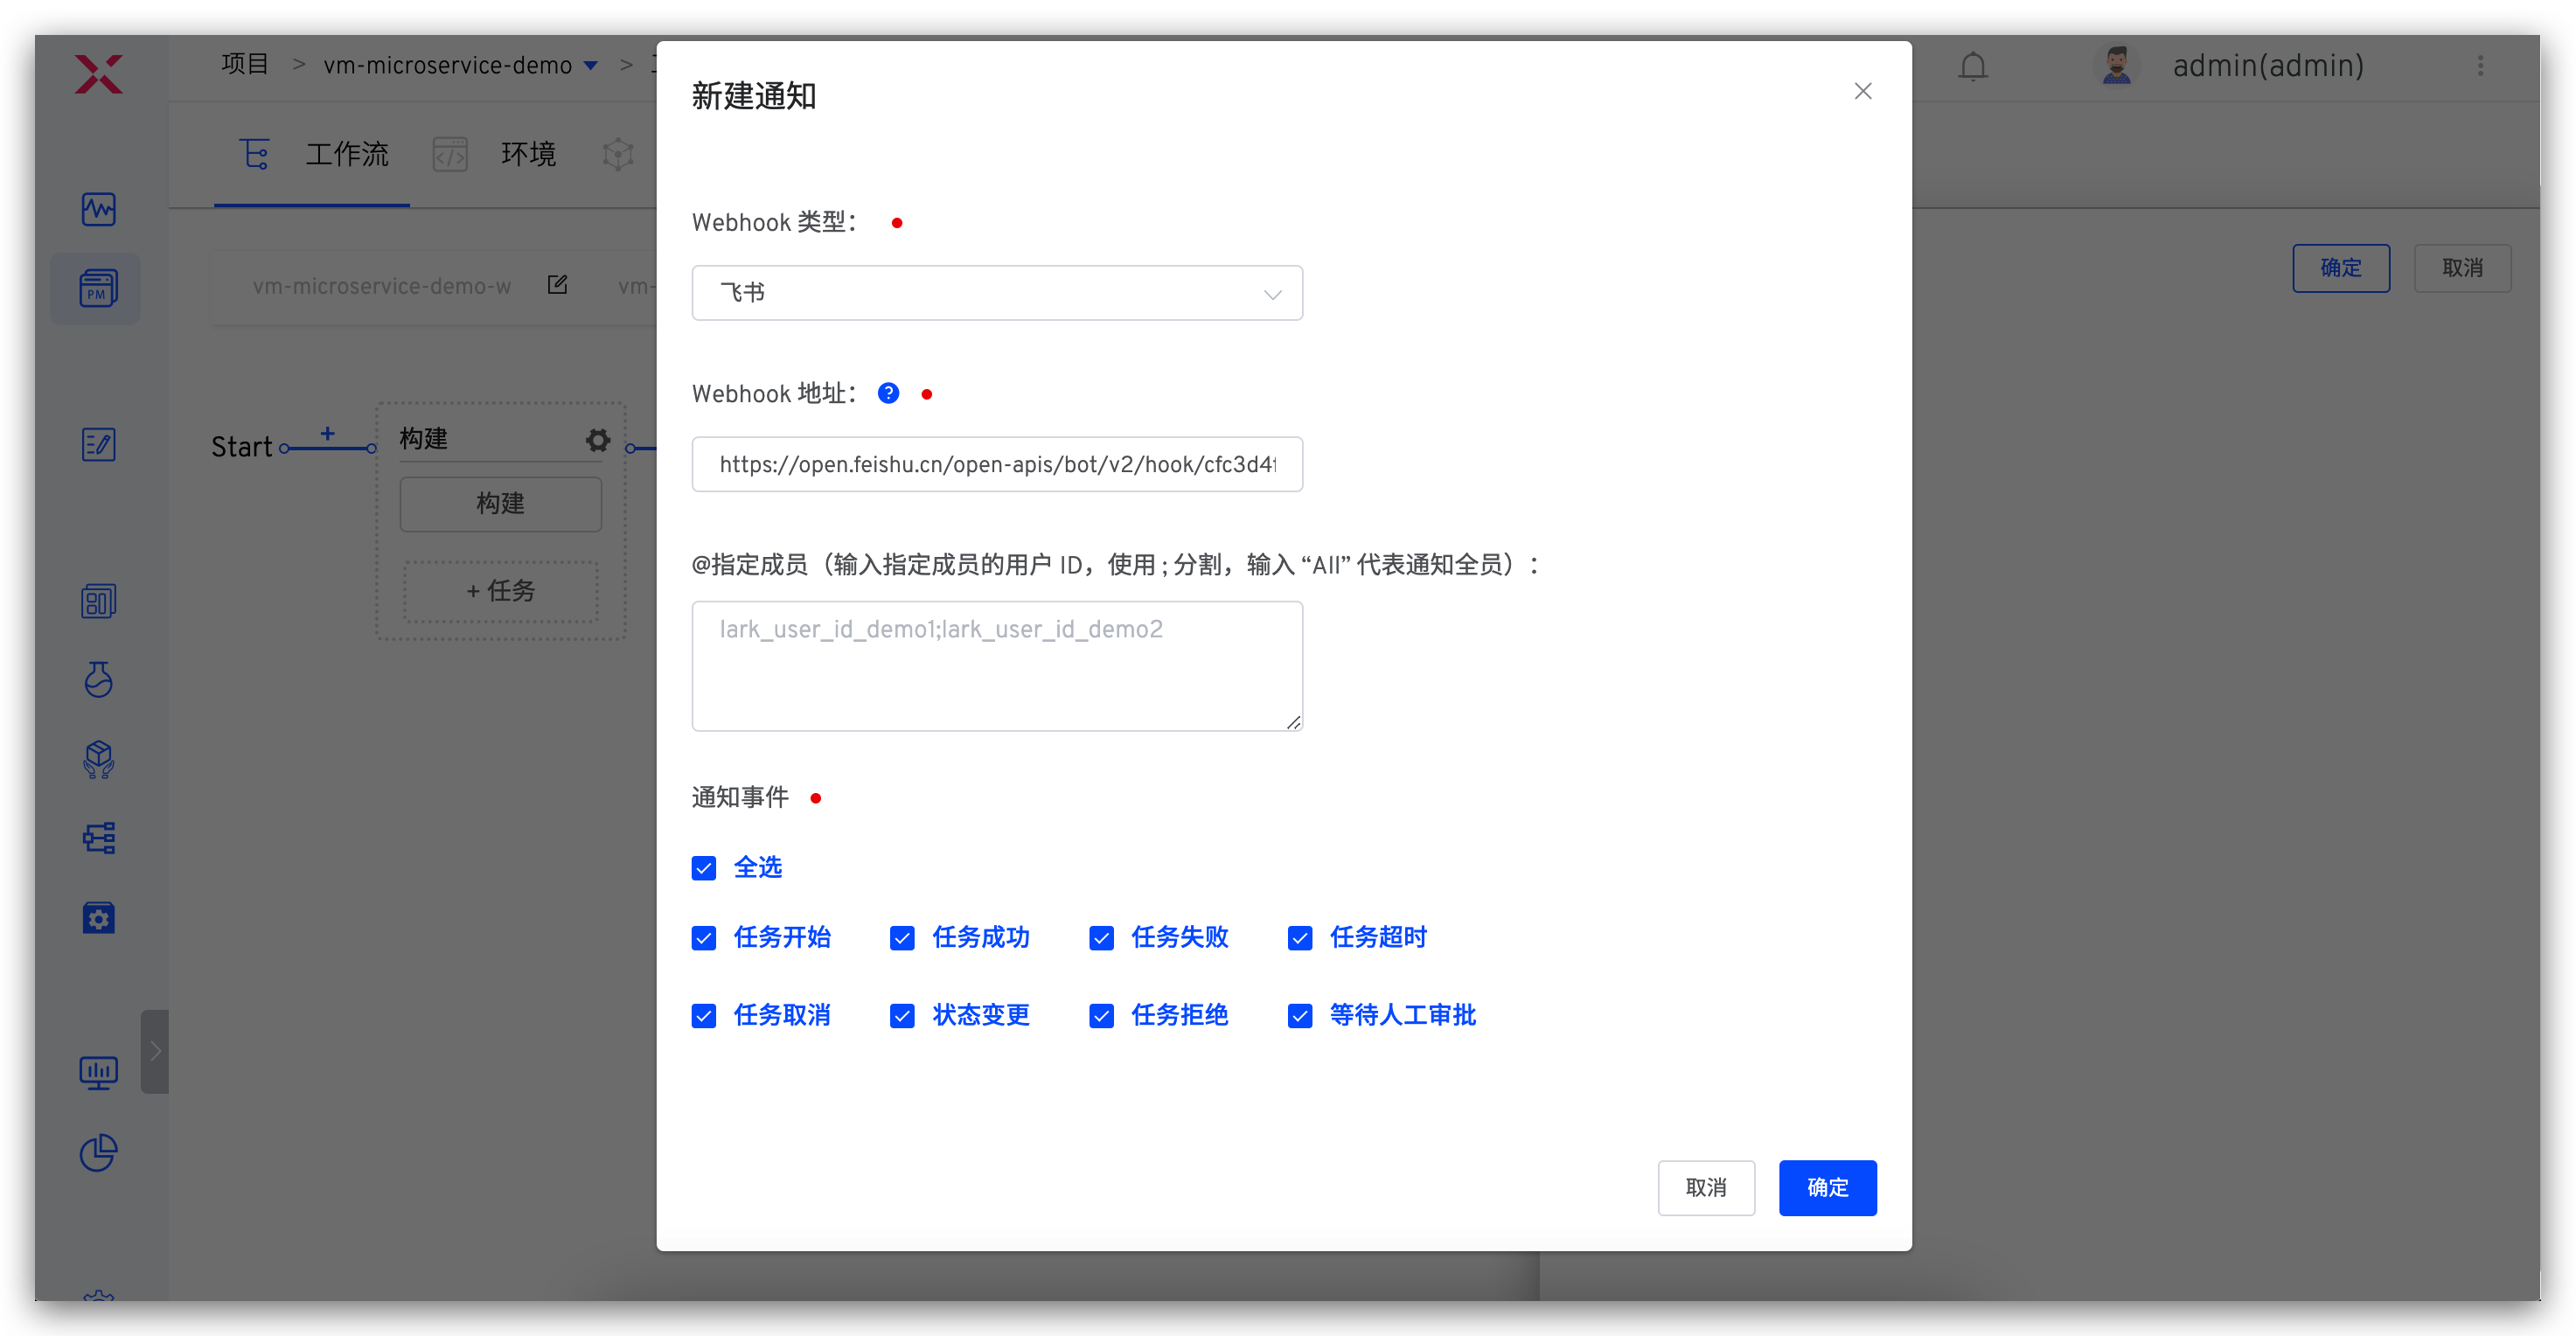Screen dimensions: 2576x1336
Task: Click the package delivery sidebar icon
Action: pos(97,759)
